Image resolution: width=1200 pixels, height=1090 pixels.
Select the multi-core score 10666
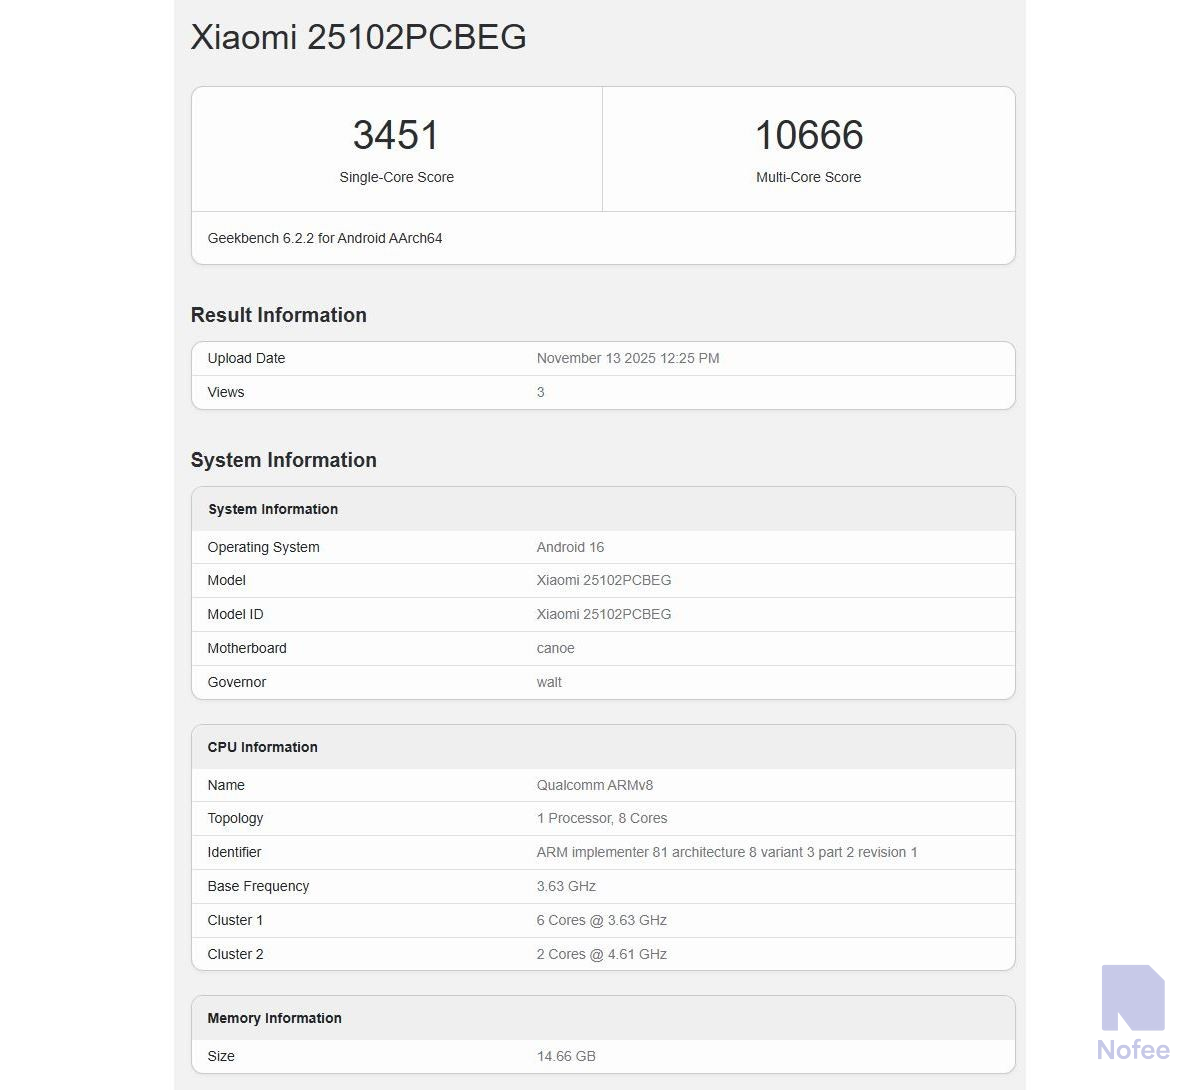(808, 135)
